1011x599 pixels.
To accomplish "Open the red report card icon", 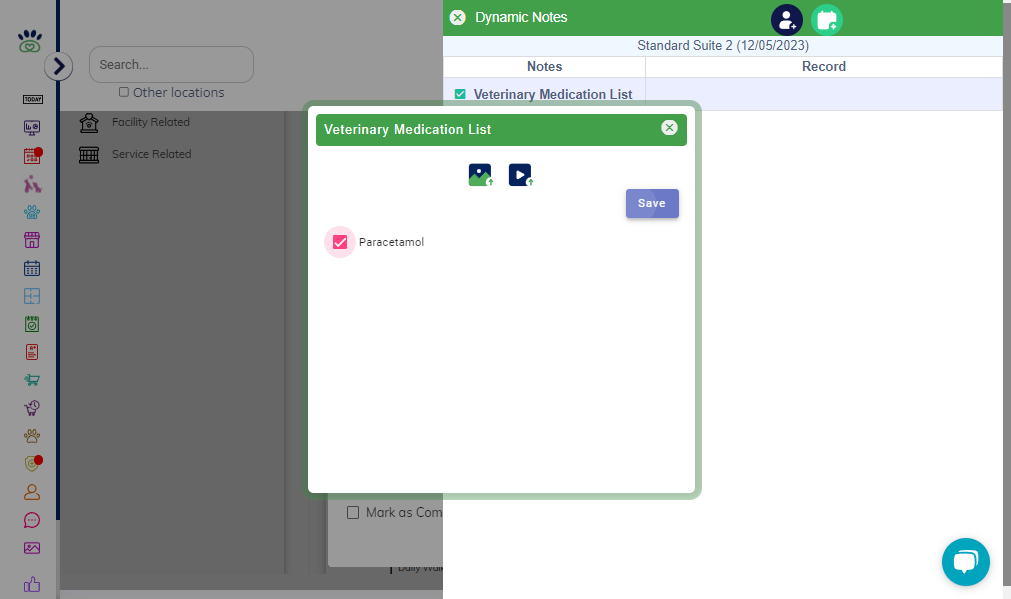I will coord(32,352).
